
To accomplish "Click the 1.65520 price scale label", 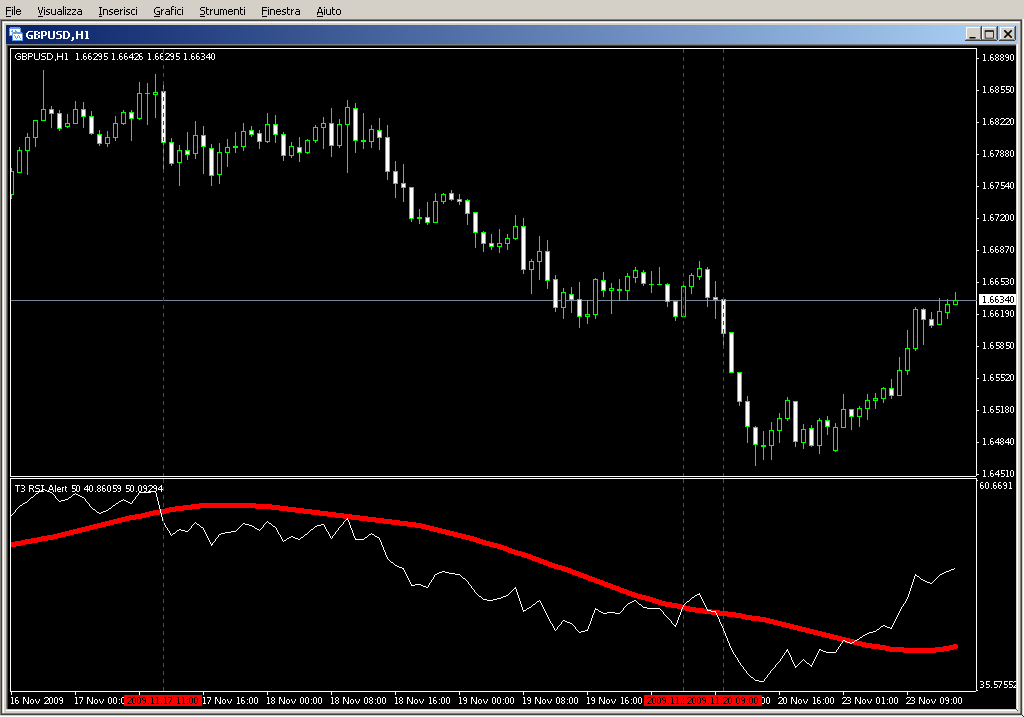I will tap(998, 377).
